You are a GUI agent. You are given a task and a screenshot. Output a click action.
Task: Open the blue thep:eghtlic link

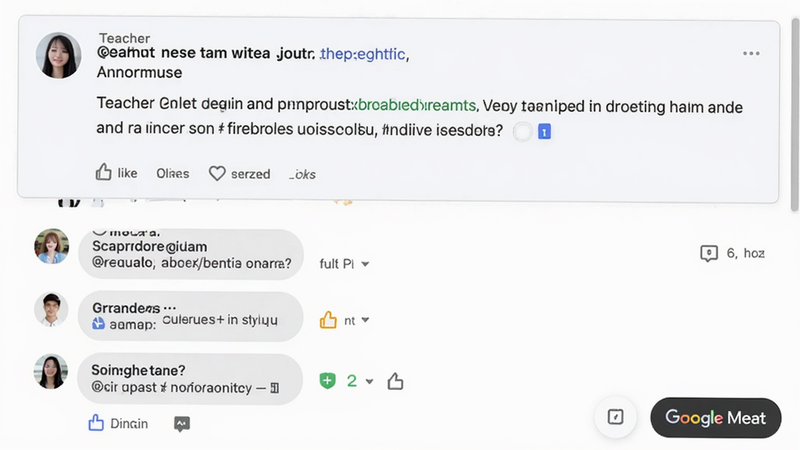click(x=362, y=54)
